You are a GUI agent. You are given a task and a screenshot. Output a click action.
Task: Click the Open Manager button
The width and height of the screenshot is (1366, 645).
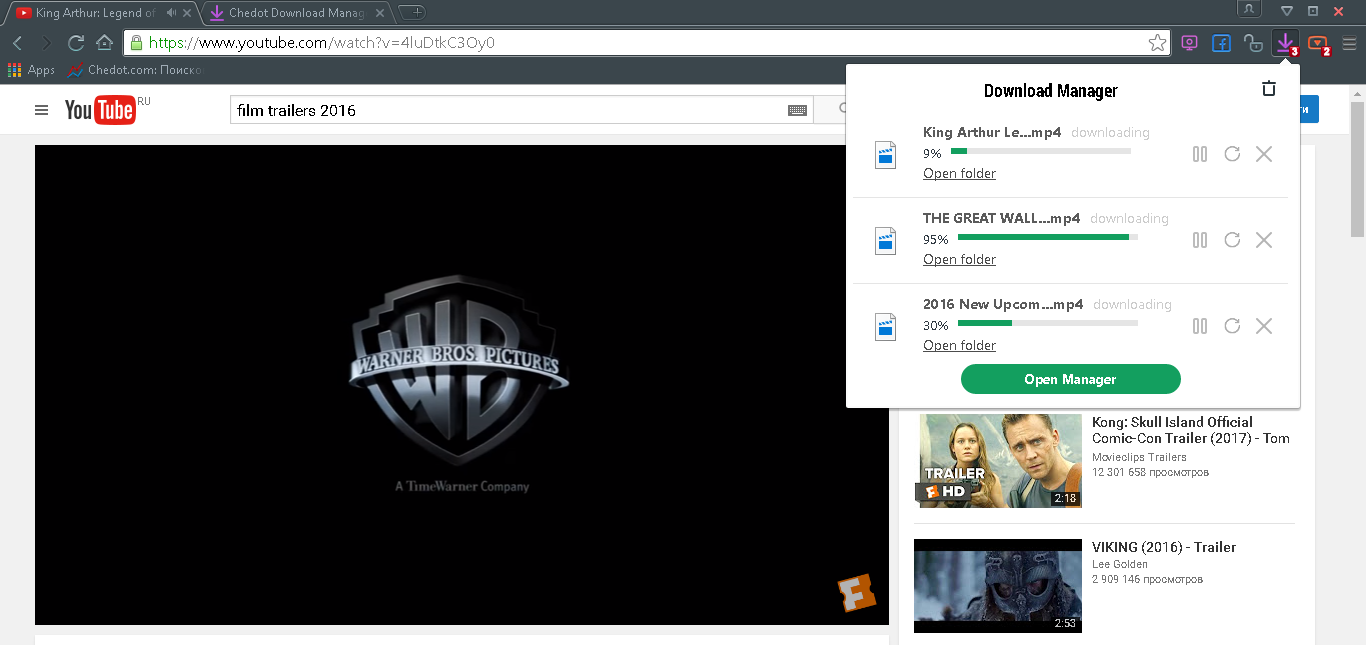click(x=1070, y=379)
